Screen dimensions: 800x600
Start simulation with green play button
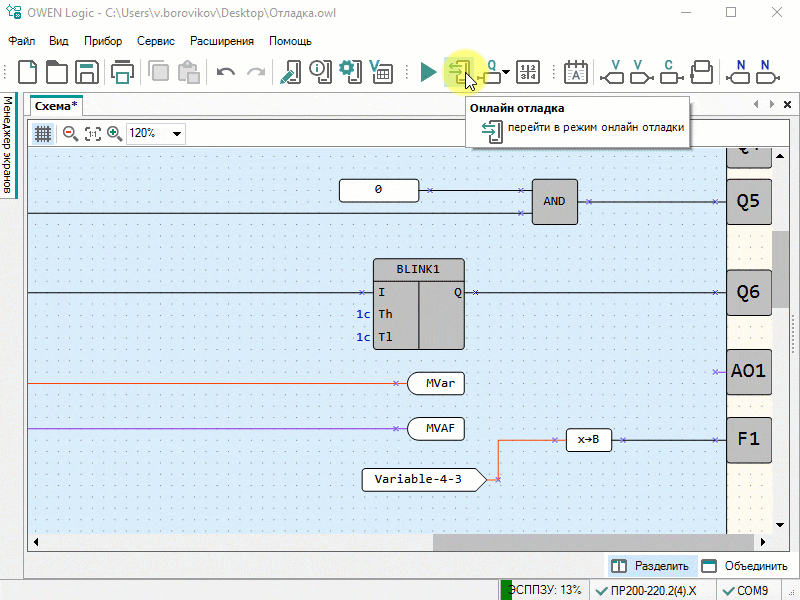pos(428,72)
